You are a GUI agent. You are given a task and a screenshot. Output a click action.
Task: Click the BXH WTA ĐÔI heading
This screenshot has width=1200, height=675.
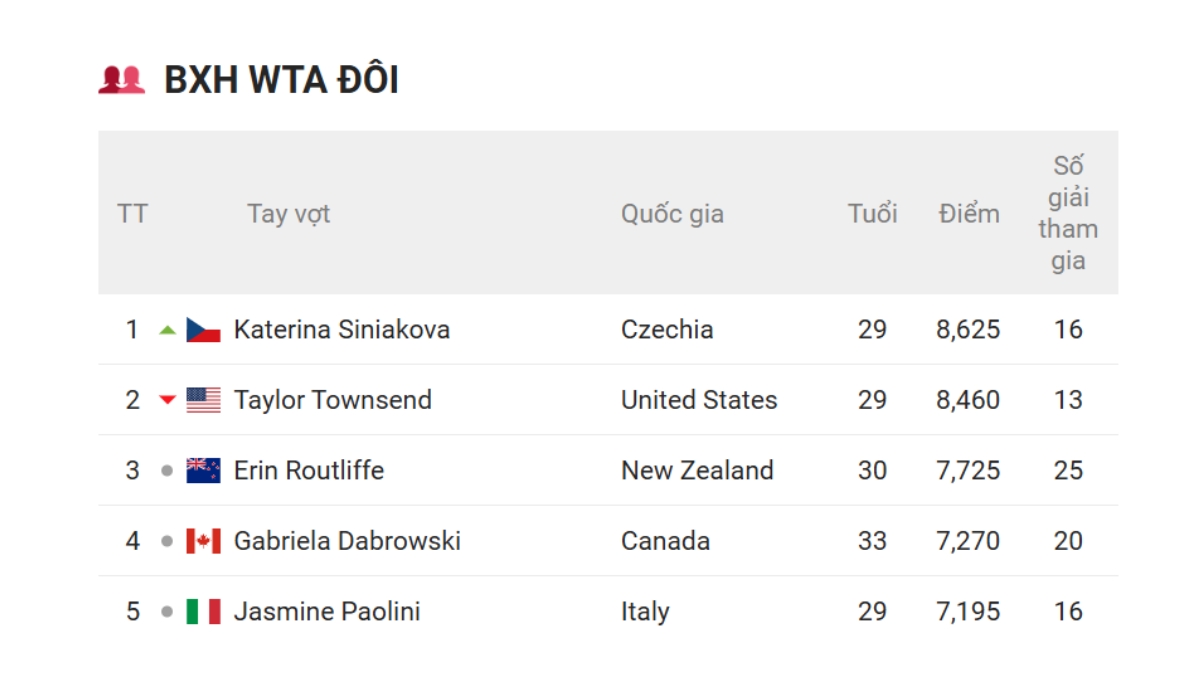point(281,80)
